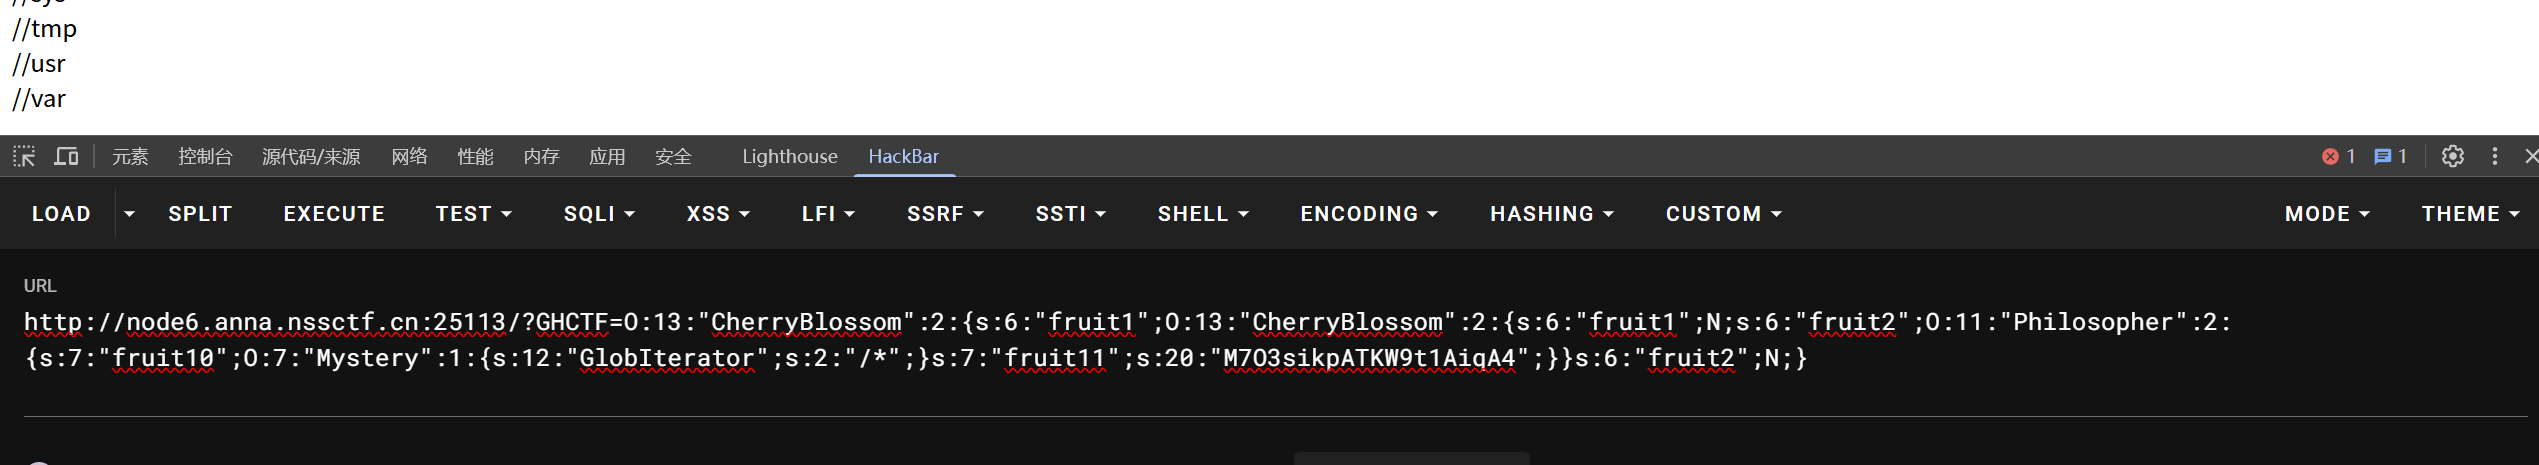Screen dimensions: 2539x465
Task: Select the HackBar tab
Action: click(x=903, y=156)
